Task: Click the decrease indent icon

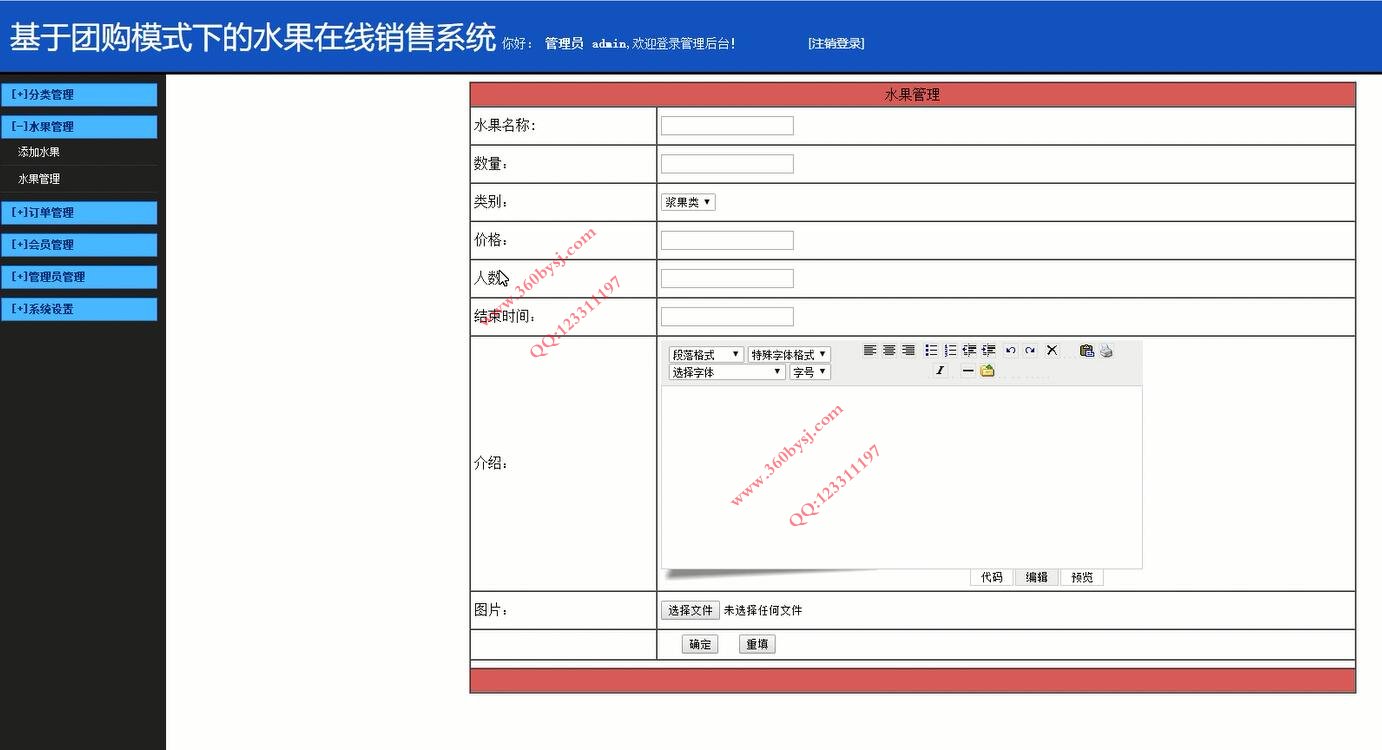Action: [x=969, y=350]
